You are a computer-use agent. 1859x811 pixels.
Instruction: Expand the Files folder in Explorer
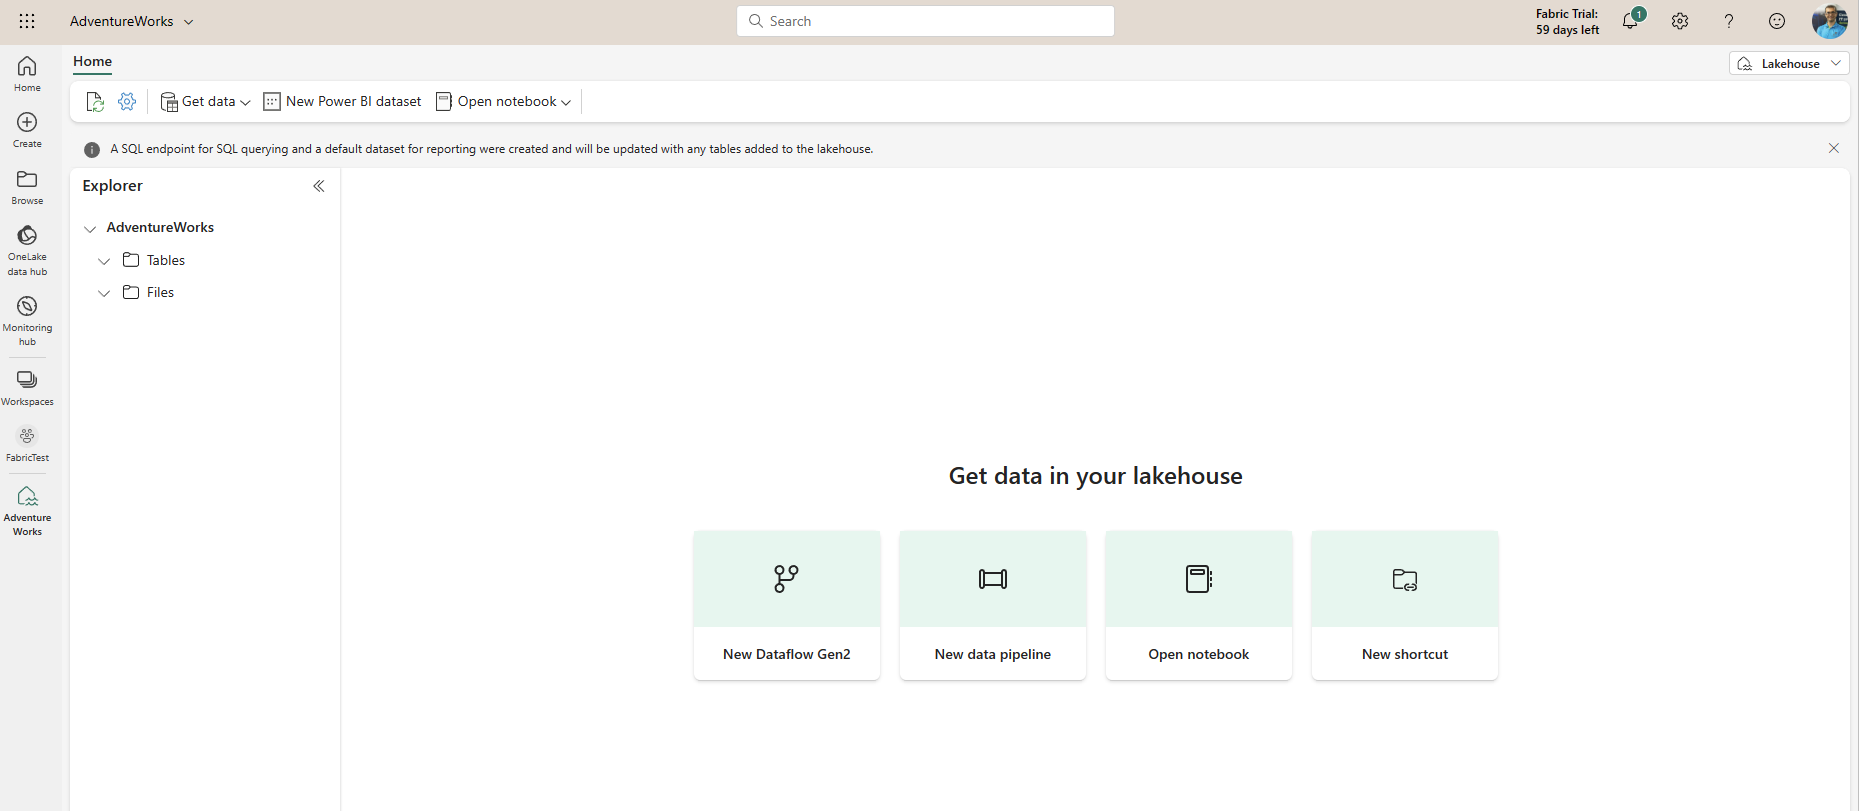[x=104, y=293]
